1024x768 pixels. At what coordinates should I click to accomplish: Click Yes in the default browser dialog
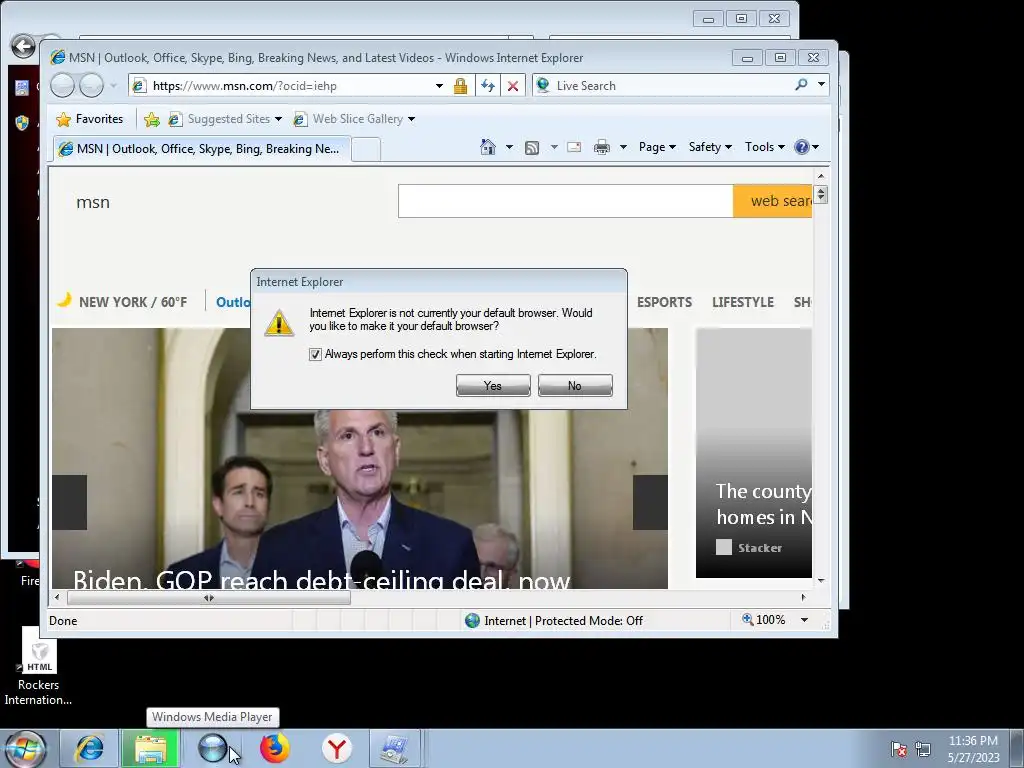493,385
